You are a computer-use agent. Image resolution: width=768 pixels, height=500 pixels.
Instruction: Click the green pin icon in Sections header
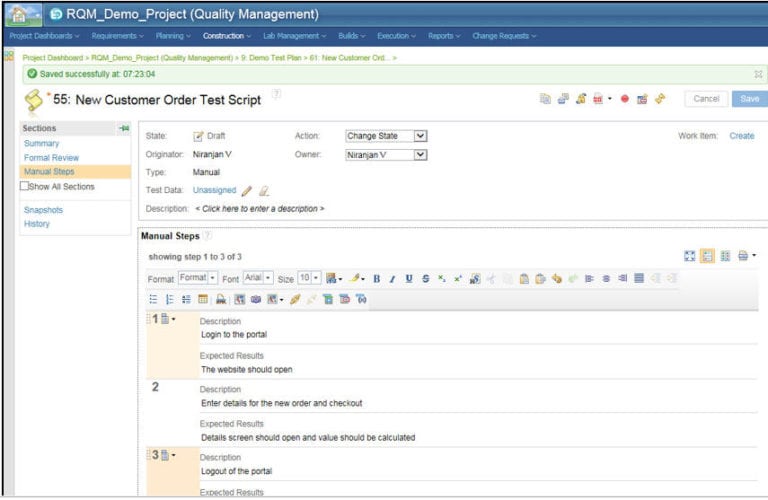coord(124,129)
